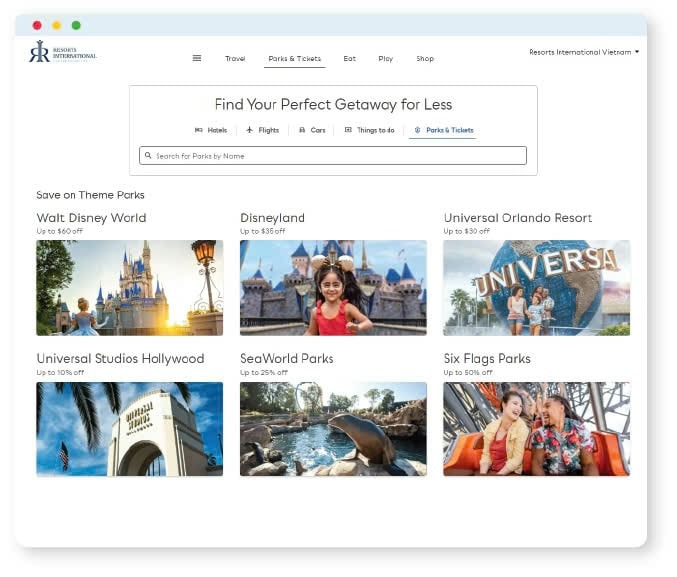Click the red close window dot
Image resolution: width=677 pixels, height=577 pixels.
pos(37,25)
